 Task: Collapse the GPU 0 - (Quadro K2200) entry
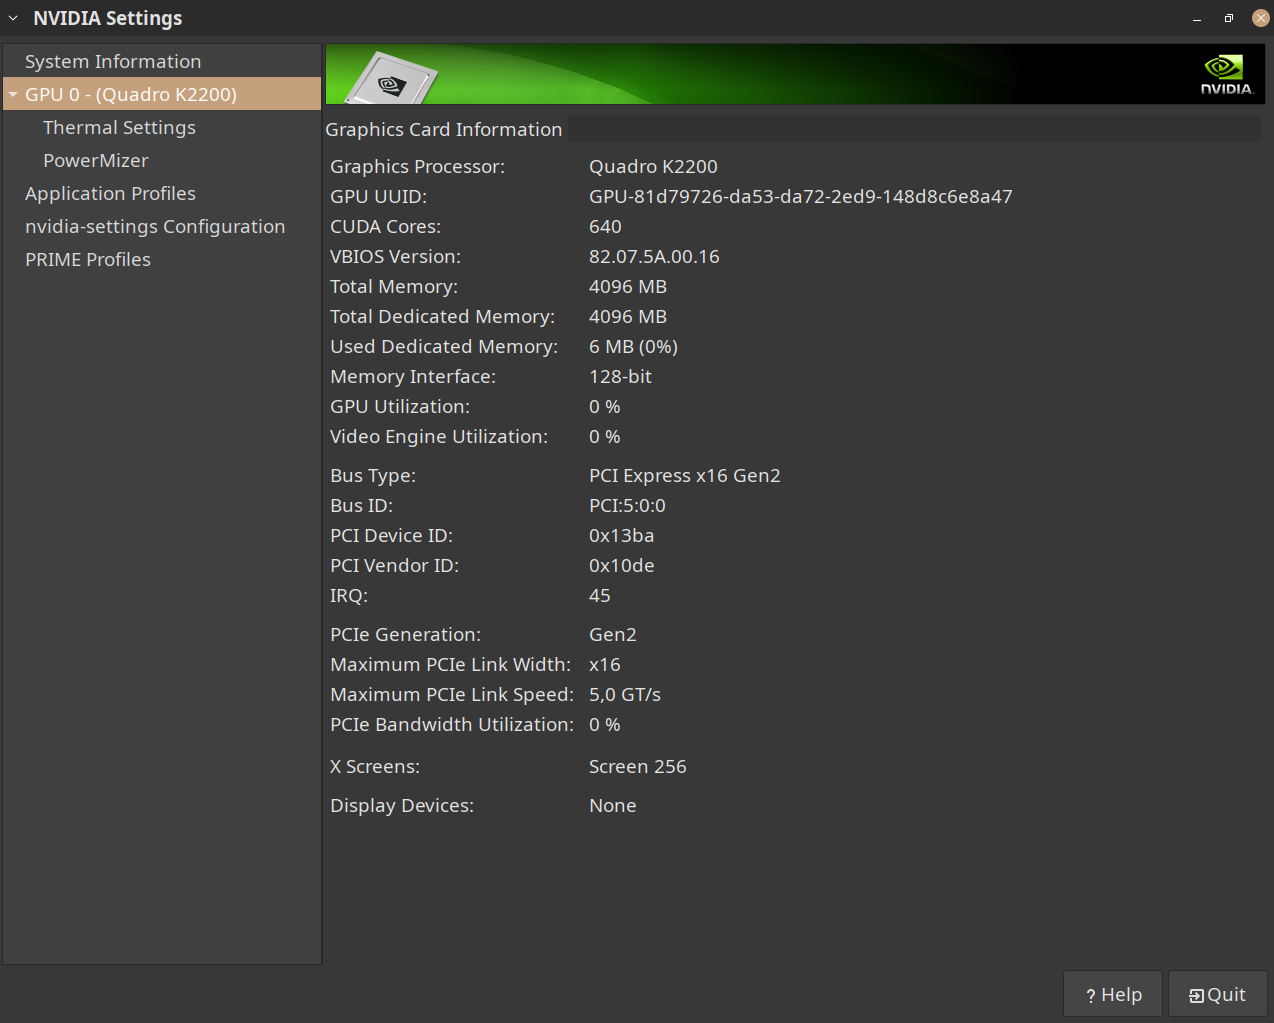coord(13,94)
